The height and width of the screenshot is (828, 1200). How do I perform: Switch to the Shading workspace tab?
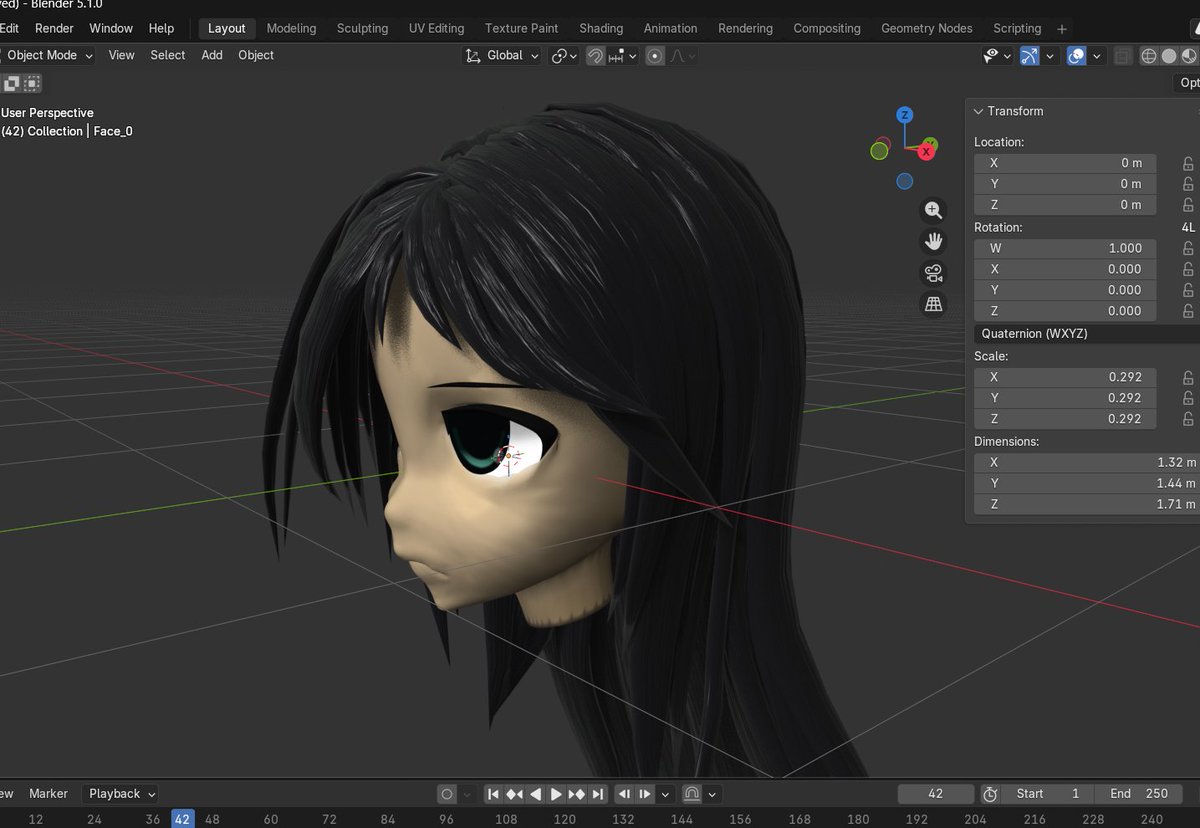(x=601, y=28)
